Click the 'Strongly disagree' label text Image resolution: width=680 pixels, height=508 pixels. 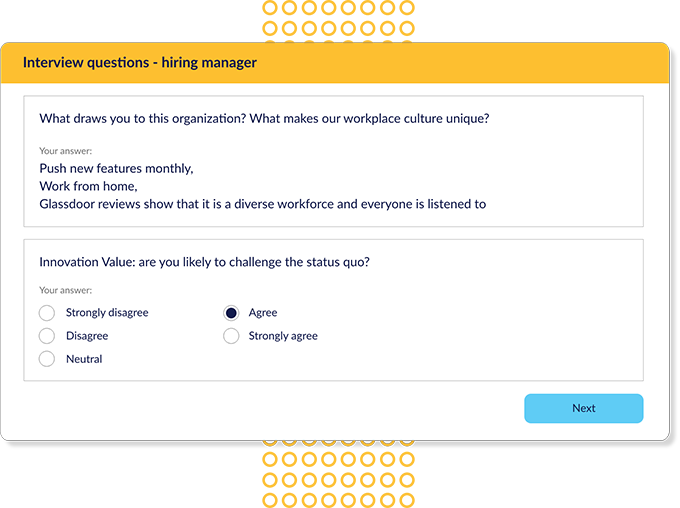point(107,313)
